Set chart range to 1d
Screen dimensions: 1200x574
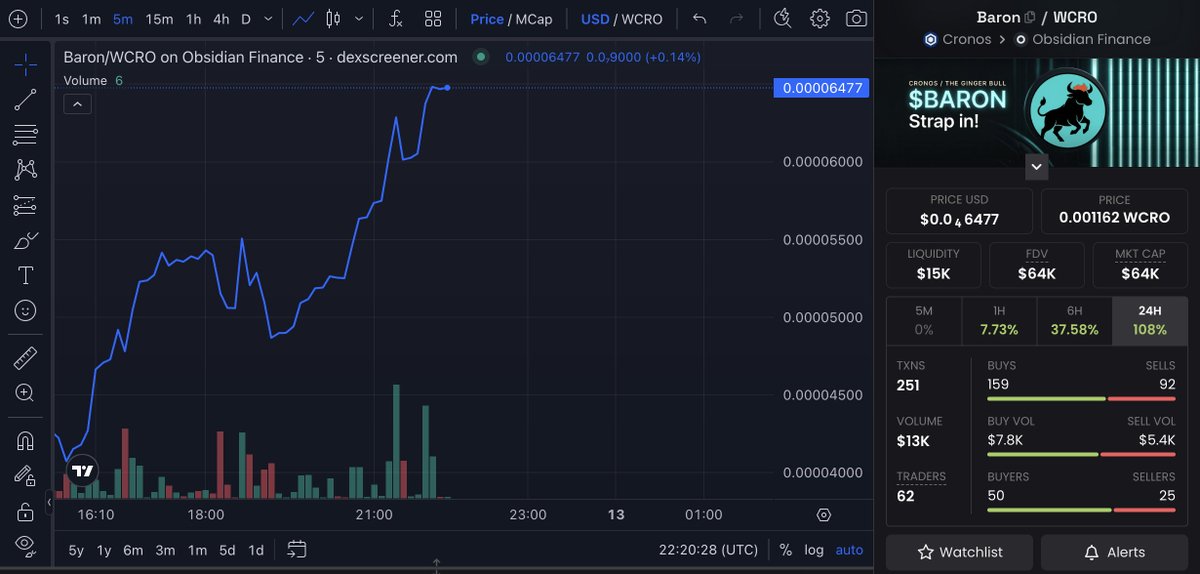(256, 550)
